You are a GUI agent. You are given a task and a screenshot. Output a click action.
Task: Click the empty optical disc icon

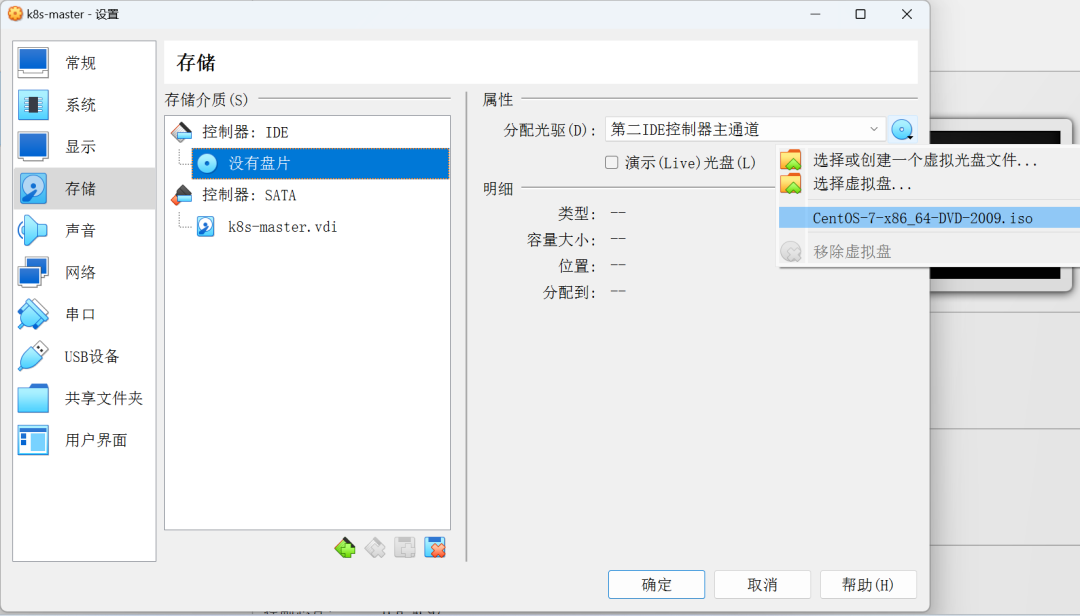pos(207,163)
